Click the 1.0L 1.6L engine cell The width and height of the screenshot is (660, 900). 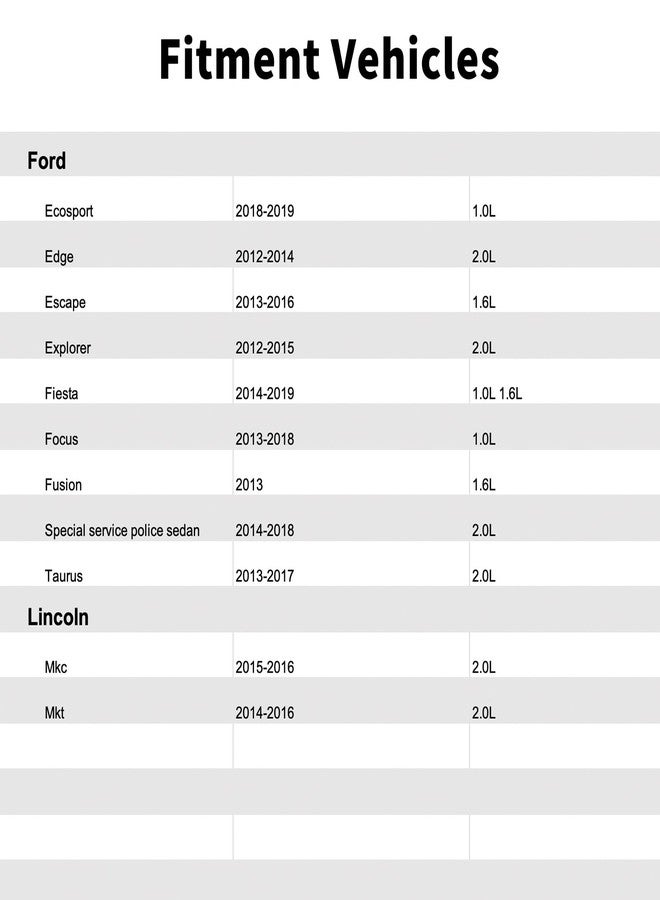click(x=497, y=394)
